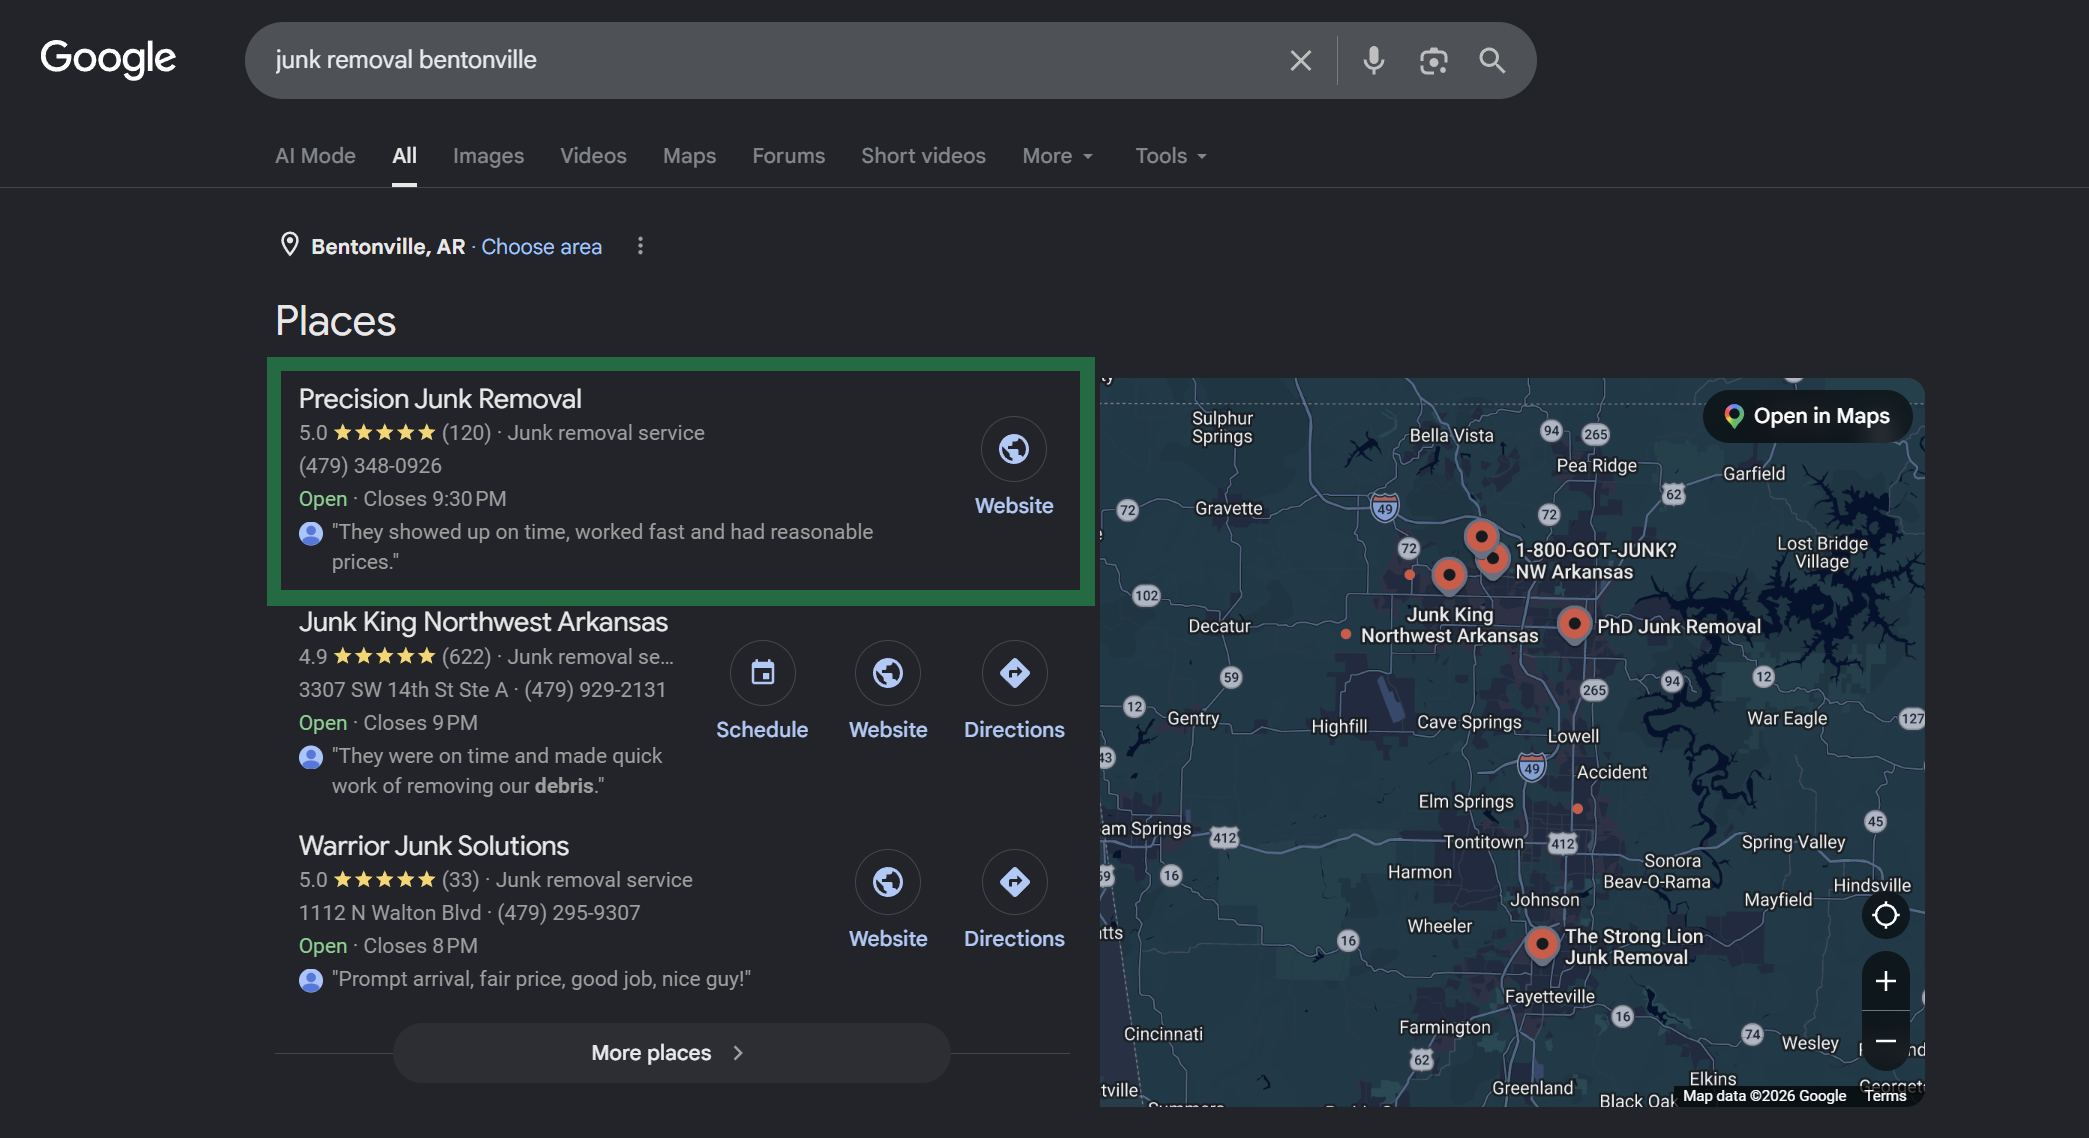This screenshot has height=1138, width=2089.
Task: Open the three-dot options beside Choose area
Action: [x=640, y=246]
